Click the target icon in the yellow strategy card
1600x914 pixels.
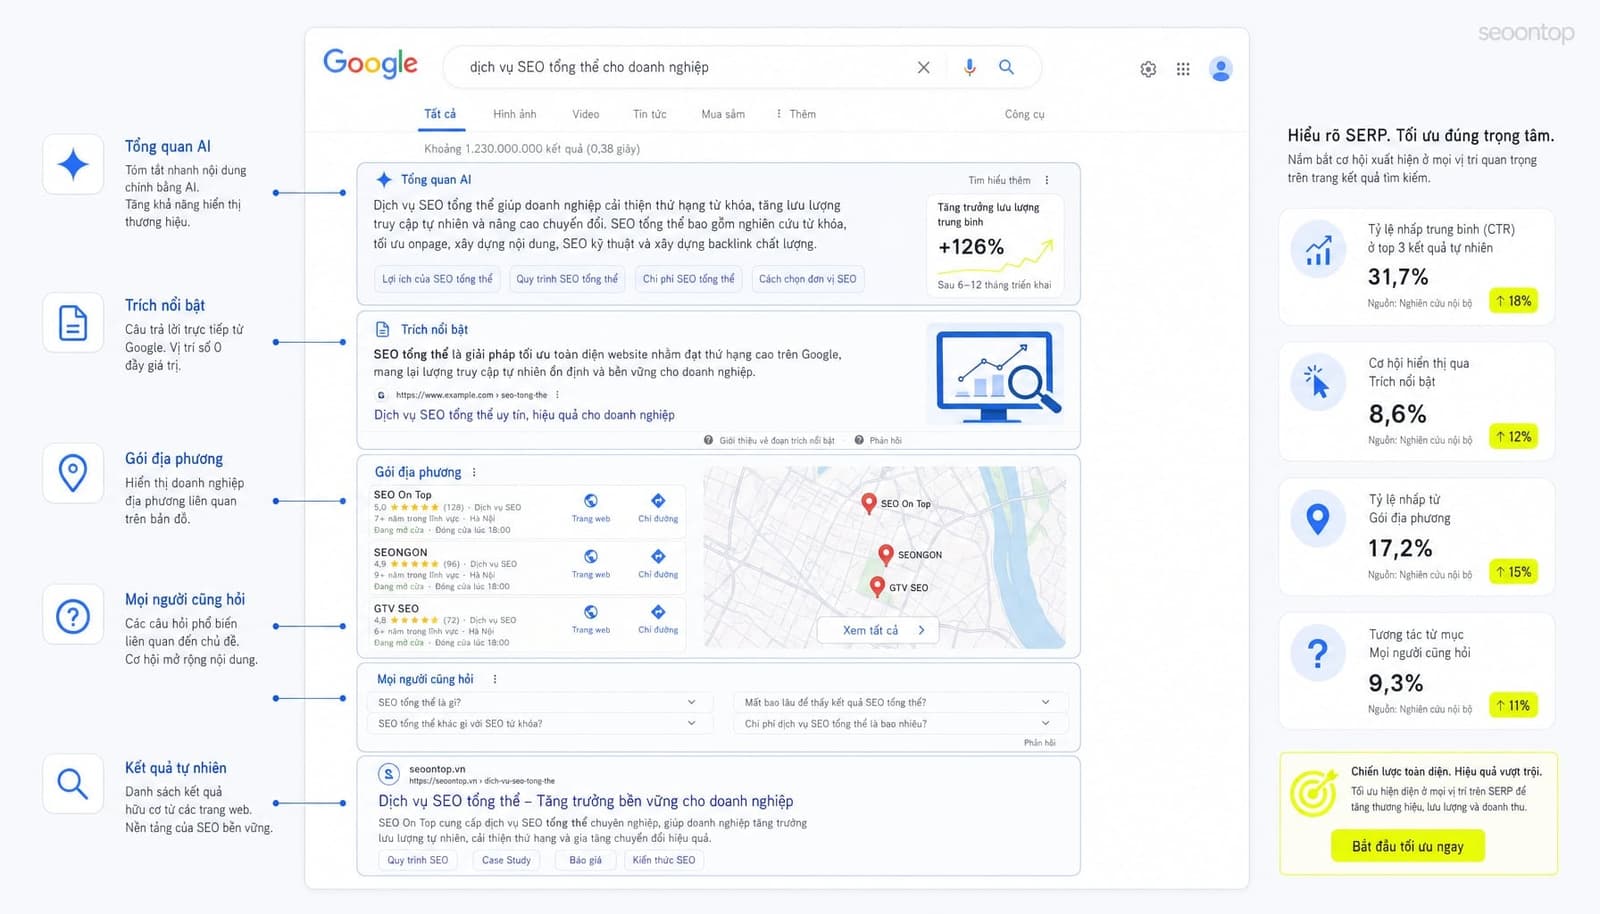[1313, 793]
